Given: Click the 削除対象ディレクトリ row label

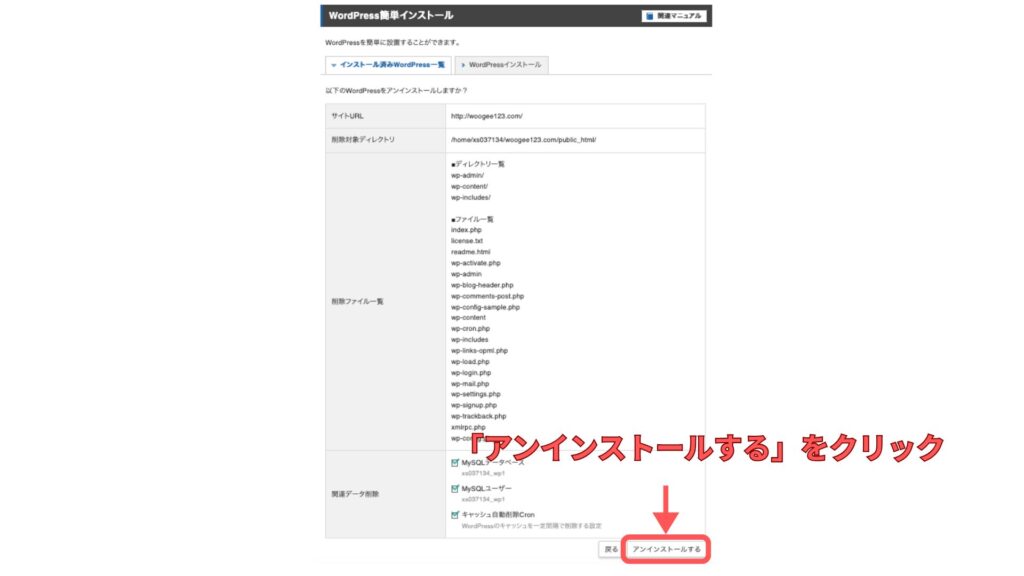Looking at the screenshot, I should point(363,140).
